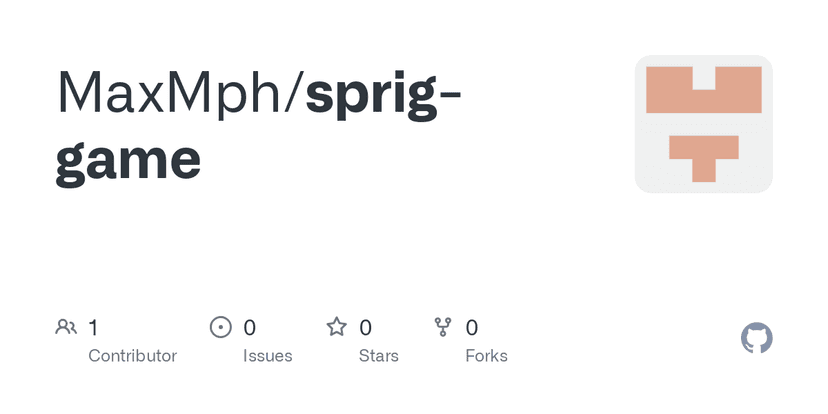The width and height of the screenshot is (828, 414).
Task: Click the Stars star icon
Action: pos(337,327)
